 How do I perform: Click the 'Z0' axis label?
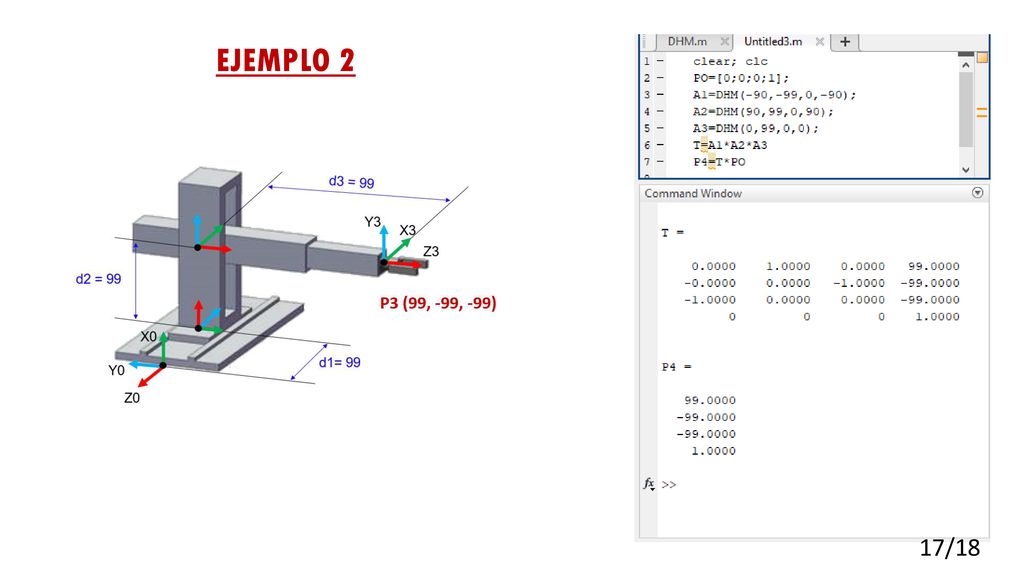coord(132,398)
